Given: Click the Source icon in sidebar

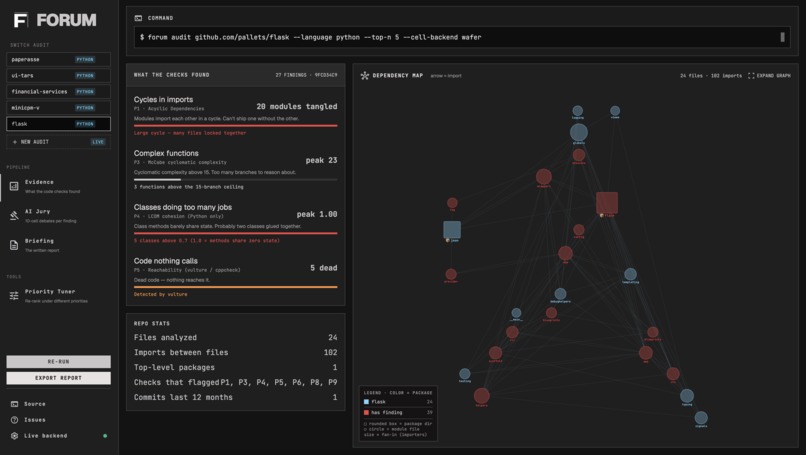Looking at the screenshot, I should (x=14, y=404).
